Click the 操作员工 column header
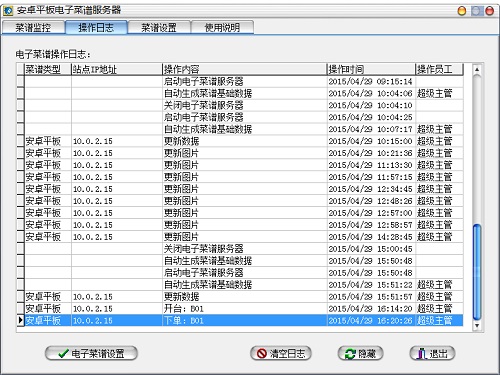Image resolution: width=500 pixels, height=375 pixels. click(x=439, y=69)
